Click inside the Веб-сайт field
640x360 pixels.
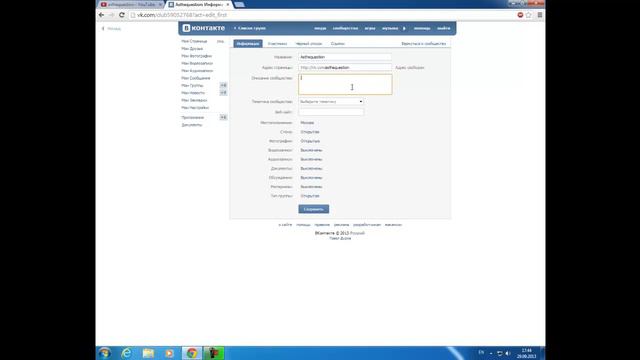click(x=331, y=112)
